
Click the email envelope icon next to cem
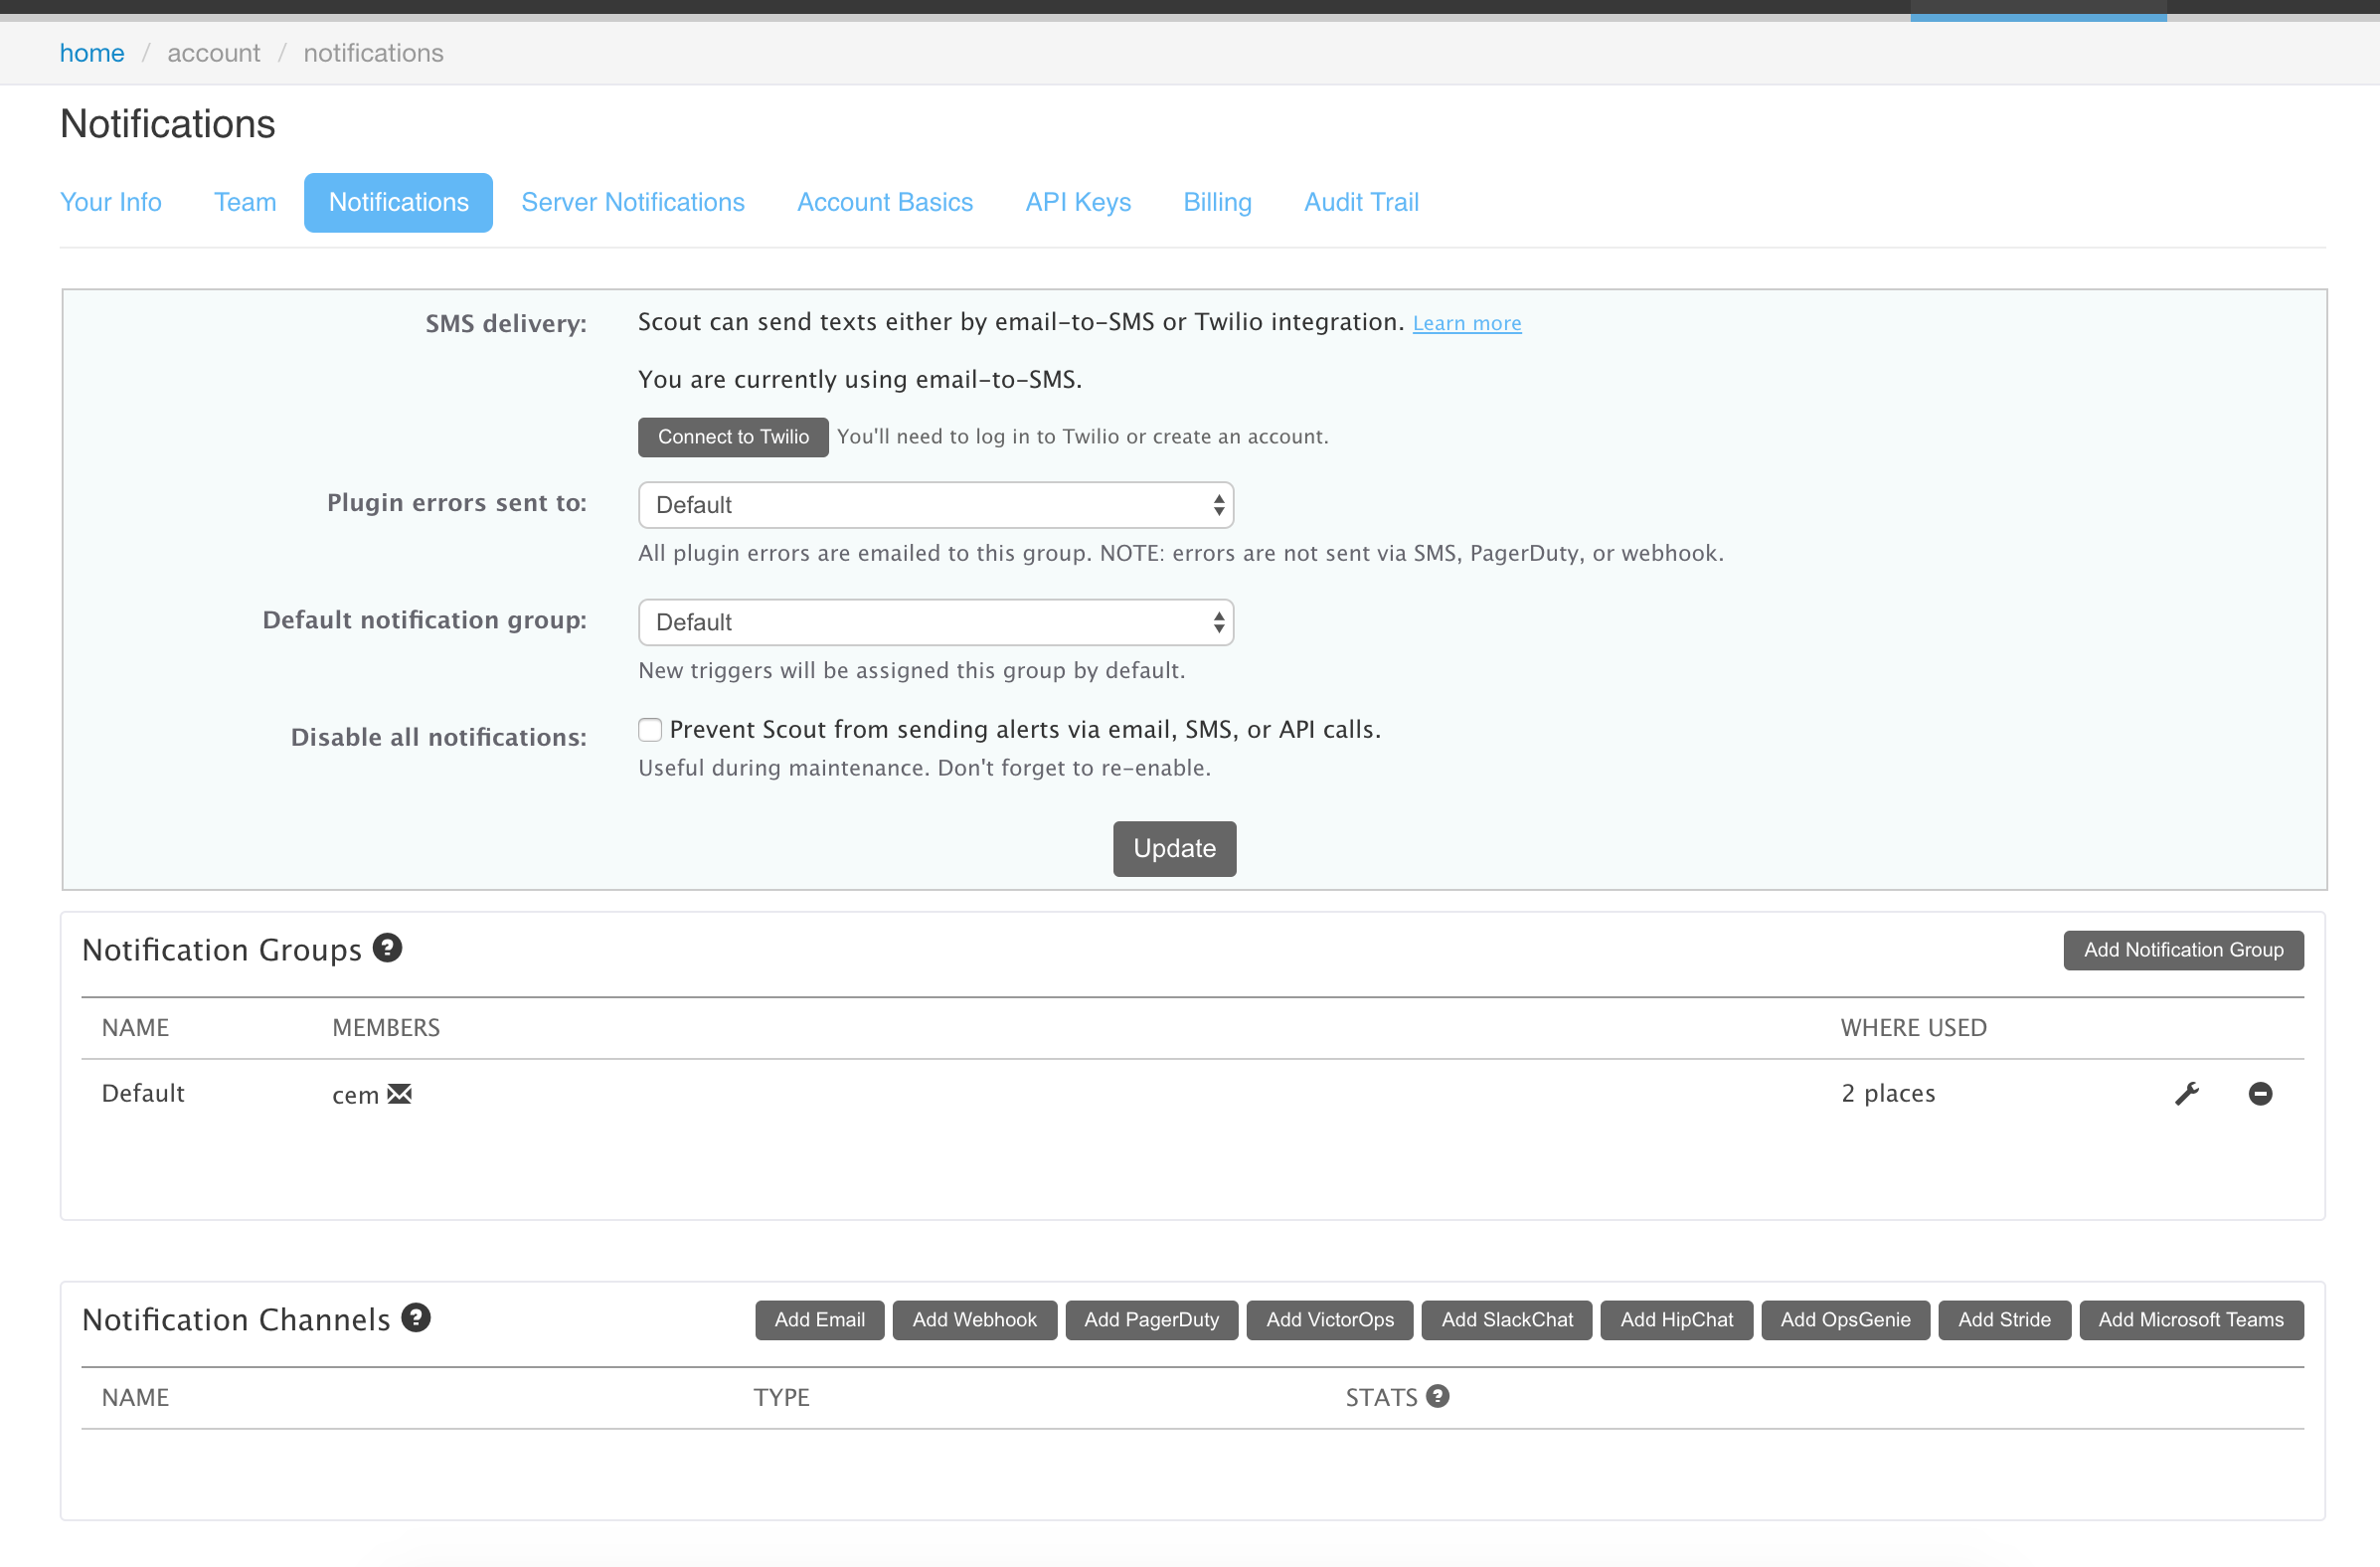coord(400,1093)
